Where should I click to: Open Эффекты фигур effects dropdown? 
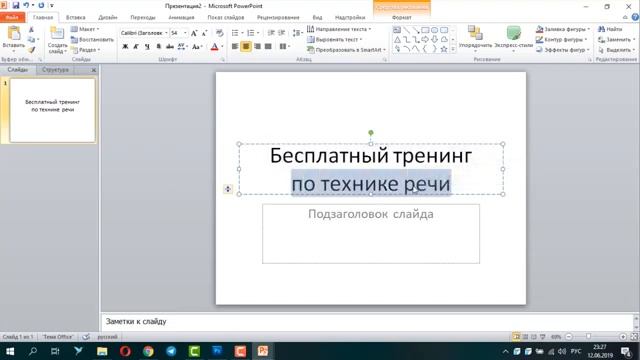coord(562,50)
